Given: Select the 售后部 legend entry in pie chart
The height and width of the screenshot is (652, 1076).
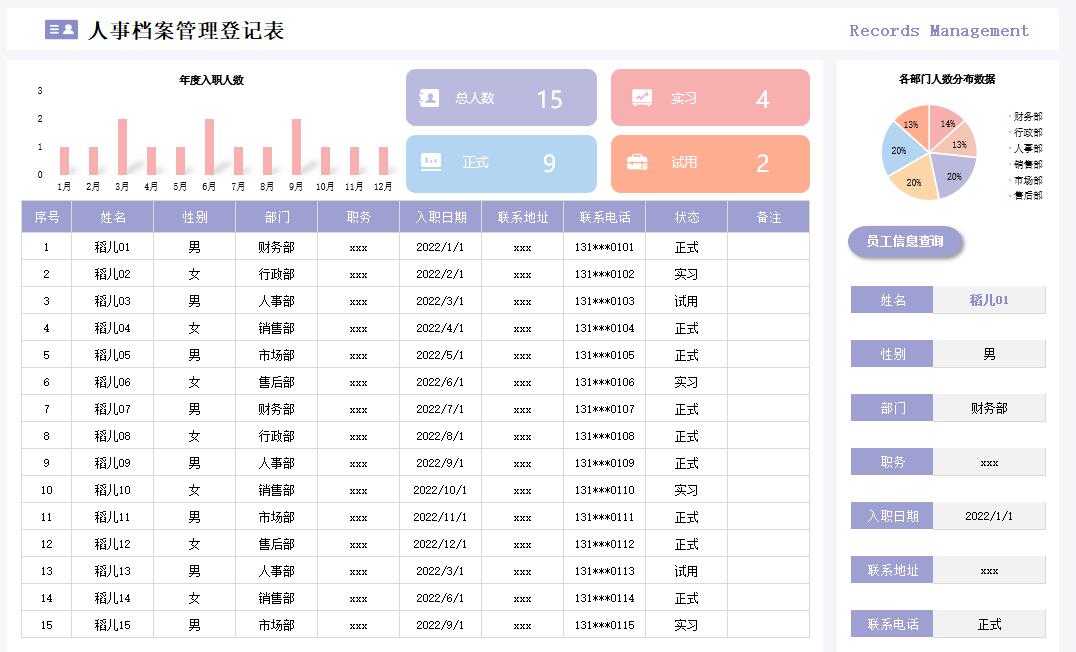Looking at the screenshot, I should [1027, 196].
